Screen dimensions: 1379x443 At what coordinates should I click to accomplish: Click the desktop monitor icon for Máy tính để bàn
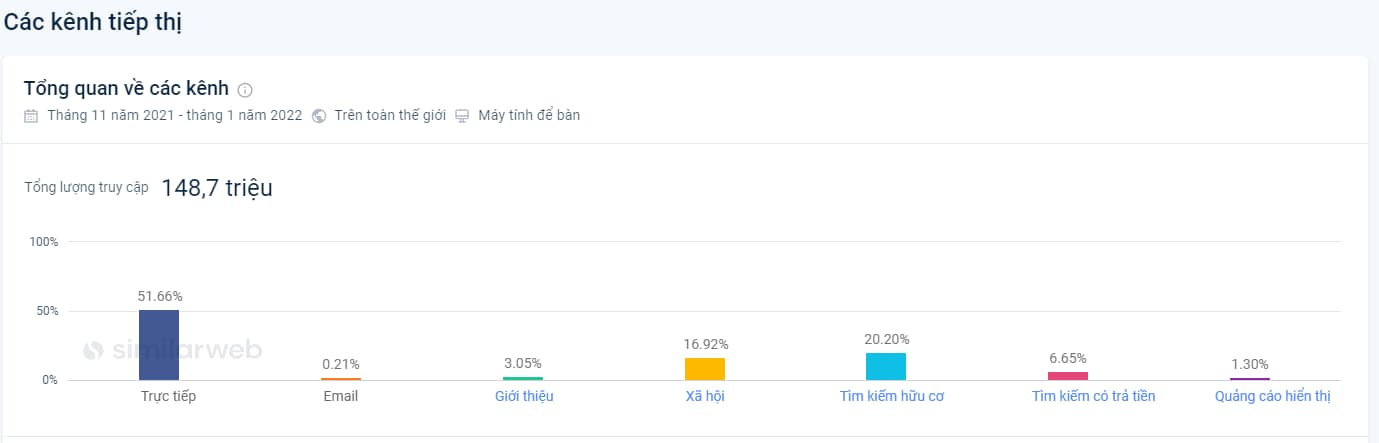coord(462,115)
